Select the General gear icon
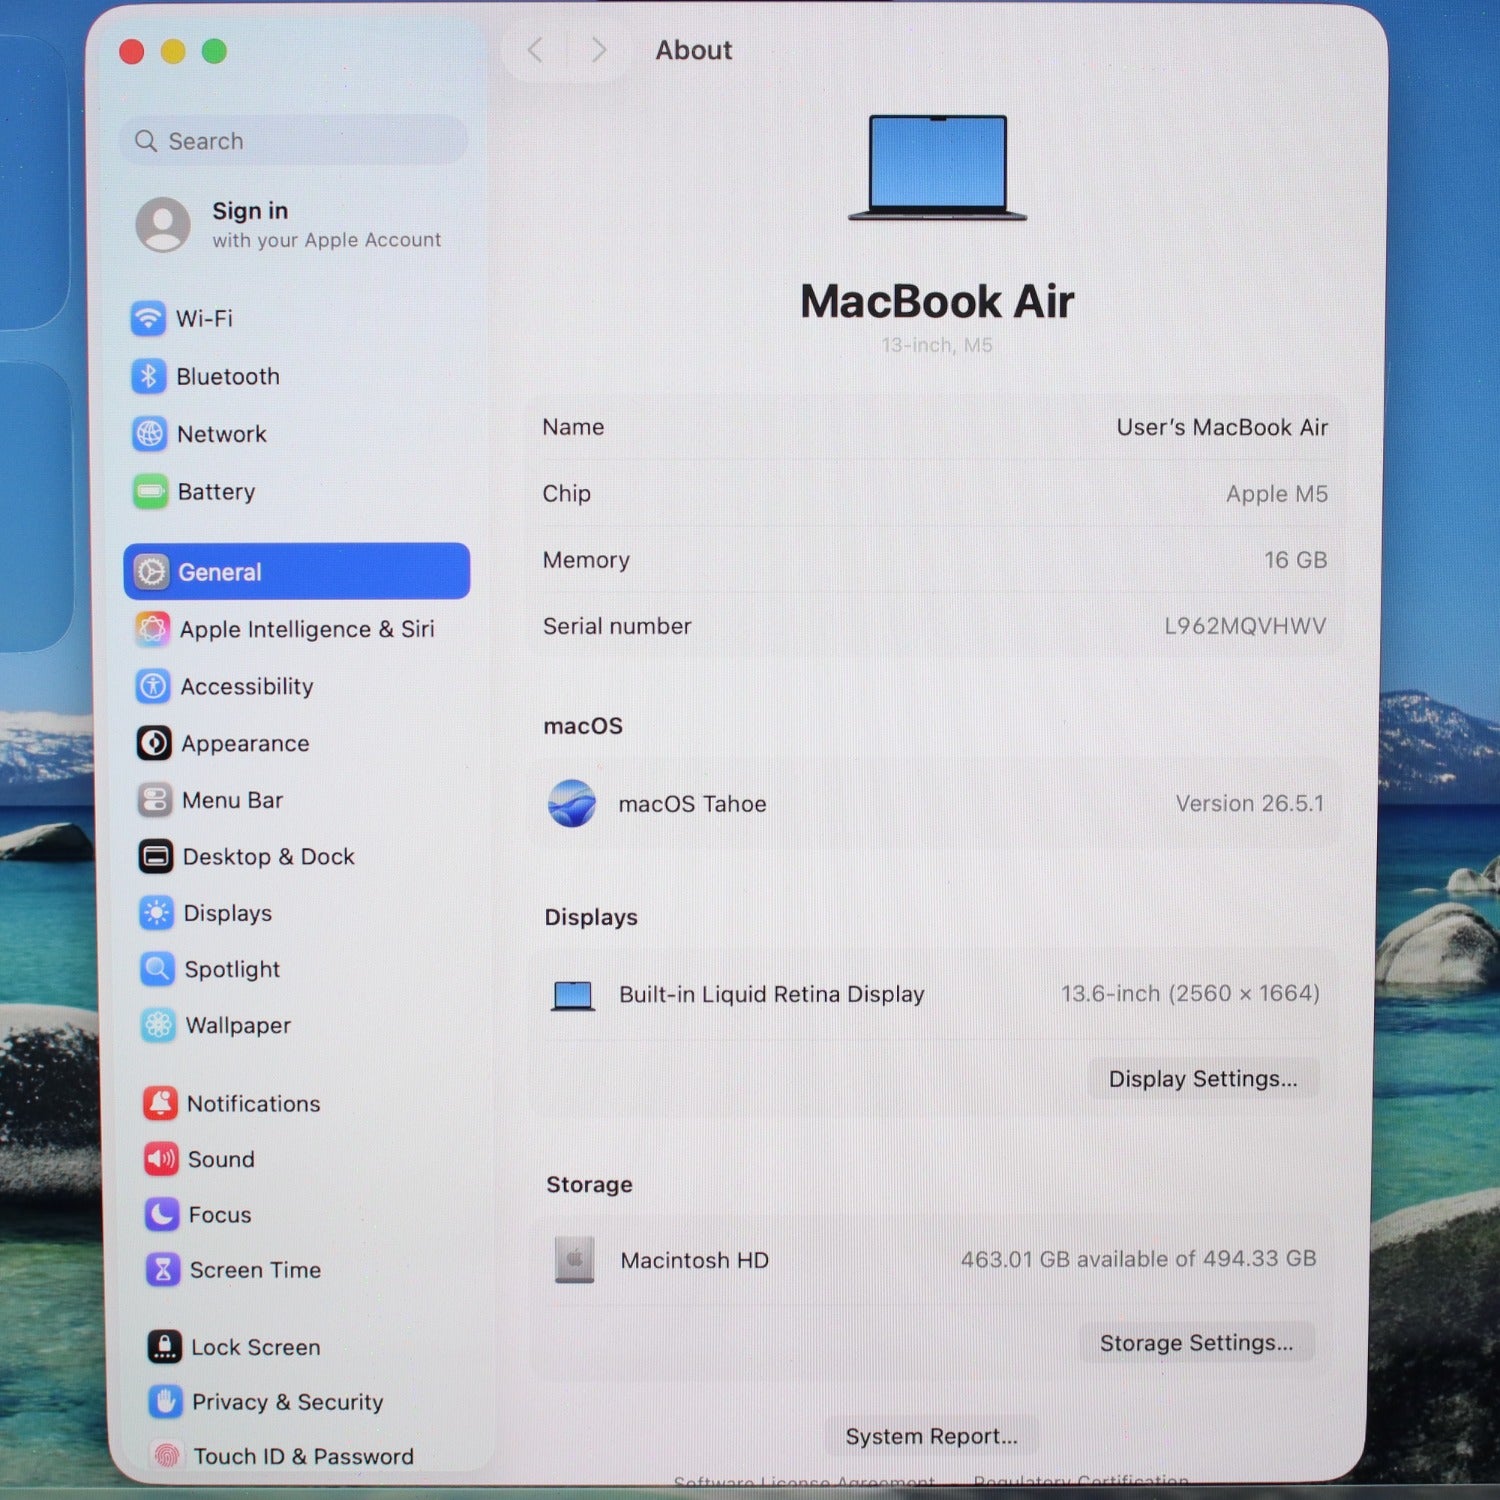 coord(152,572)
